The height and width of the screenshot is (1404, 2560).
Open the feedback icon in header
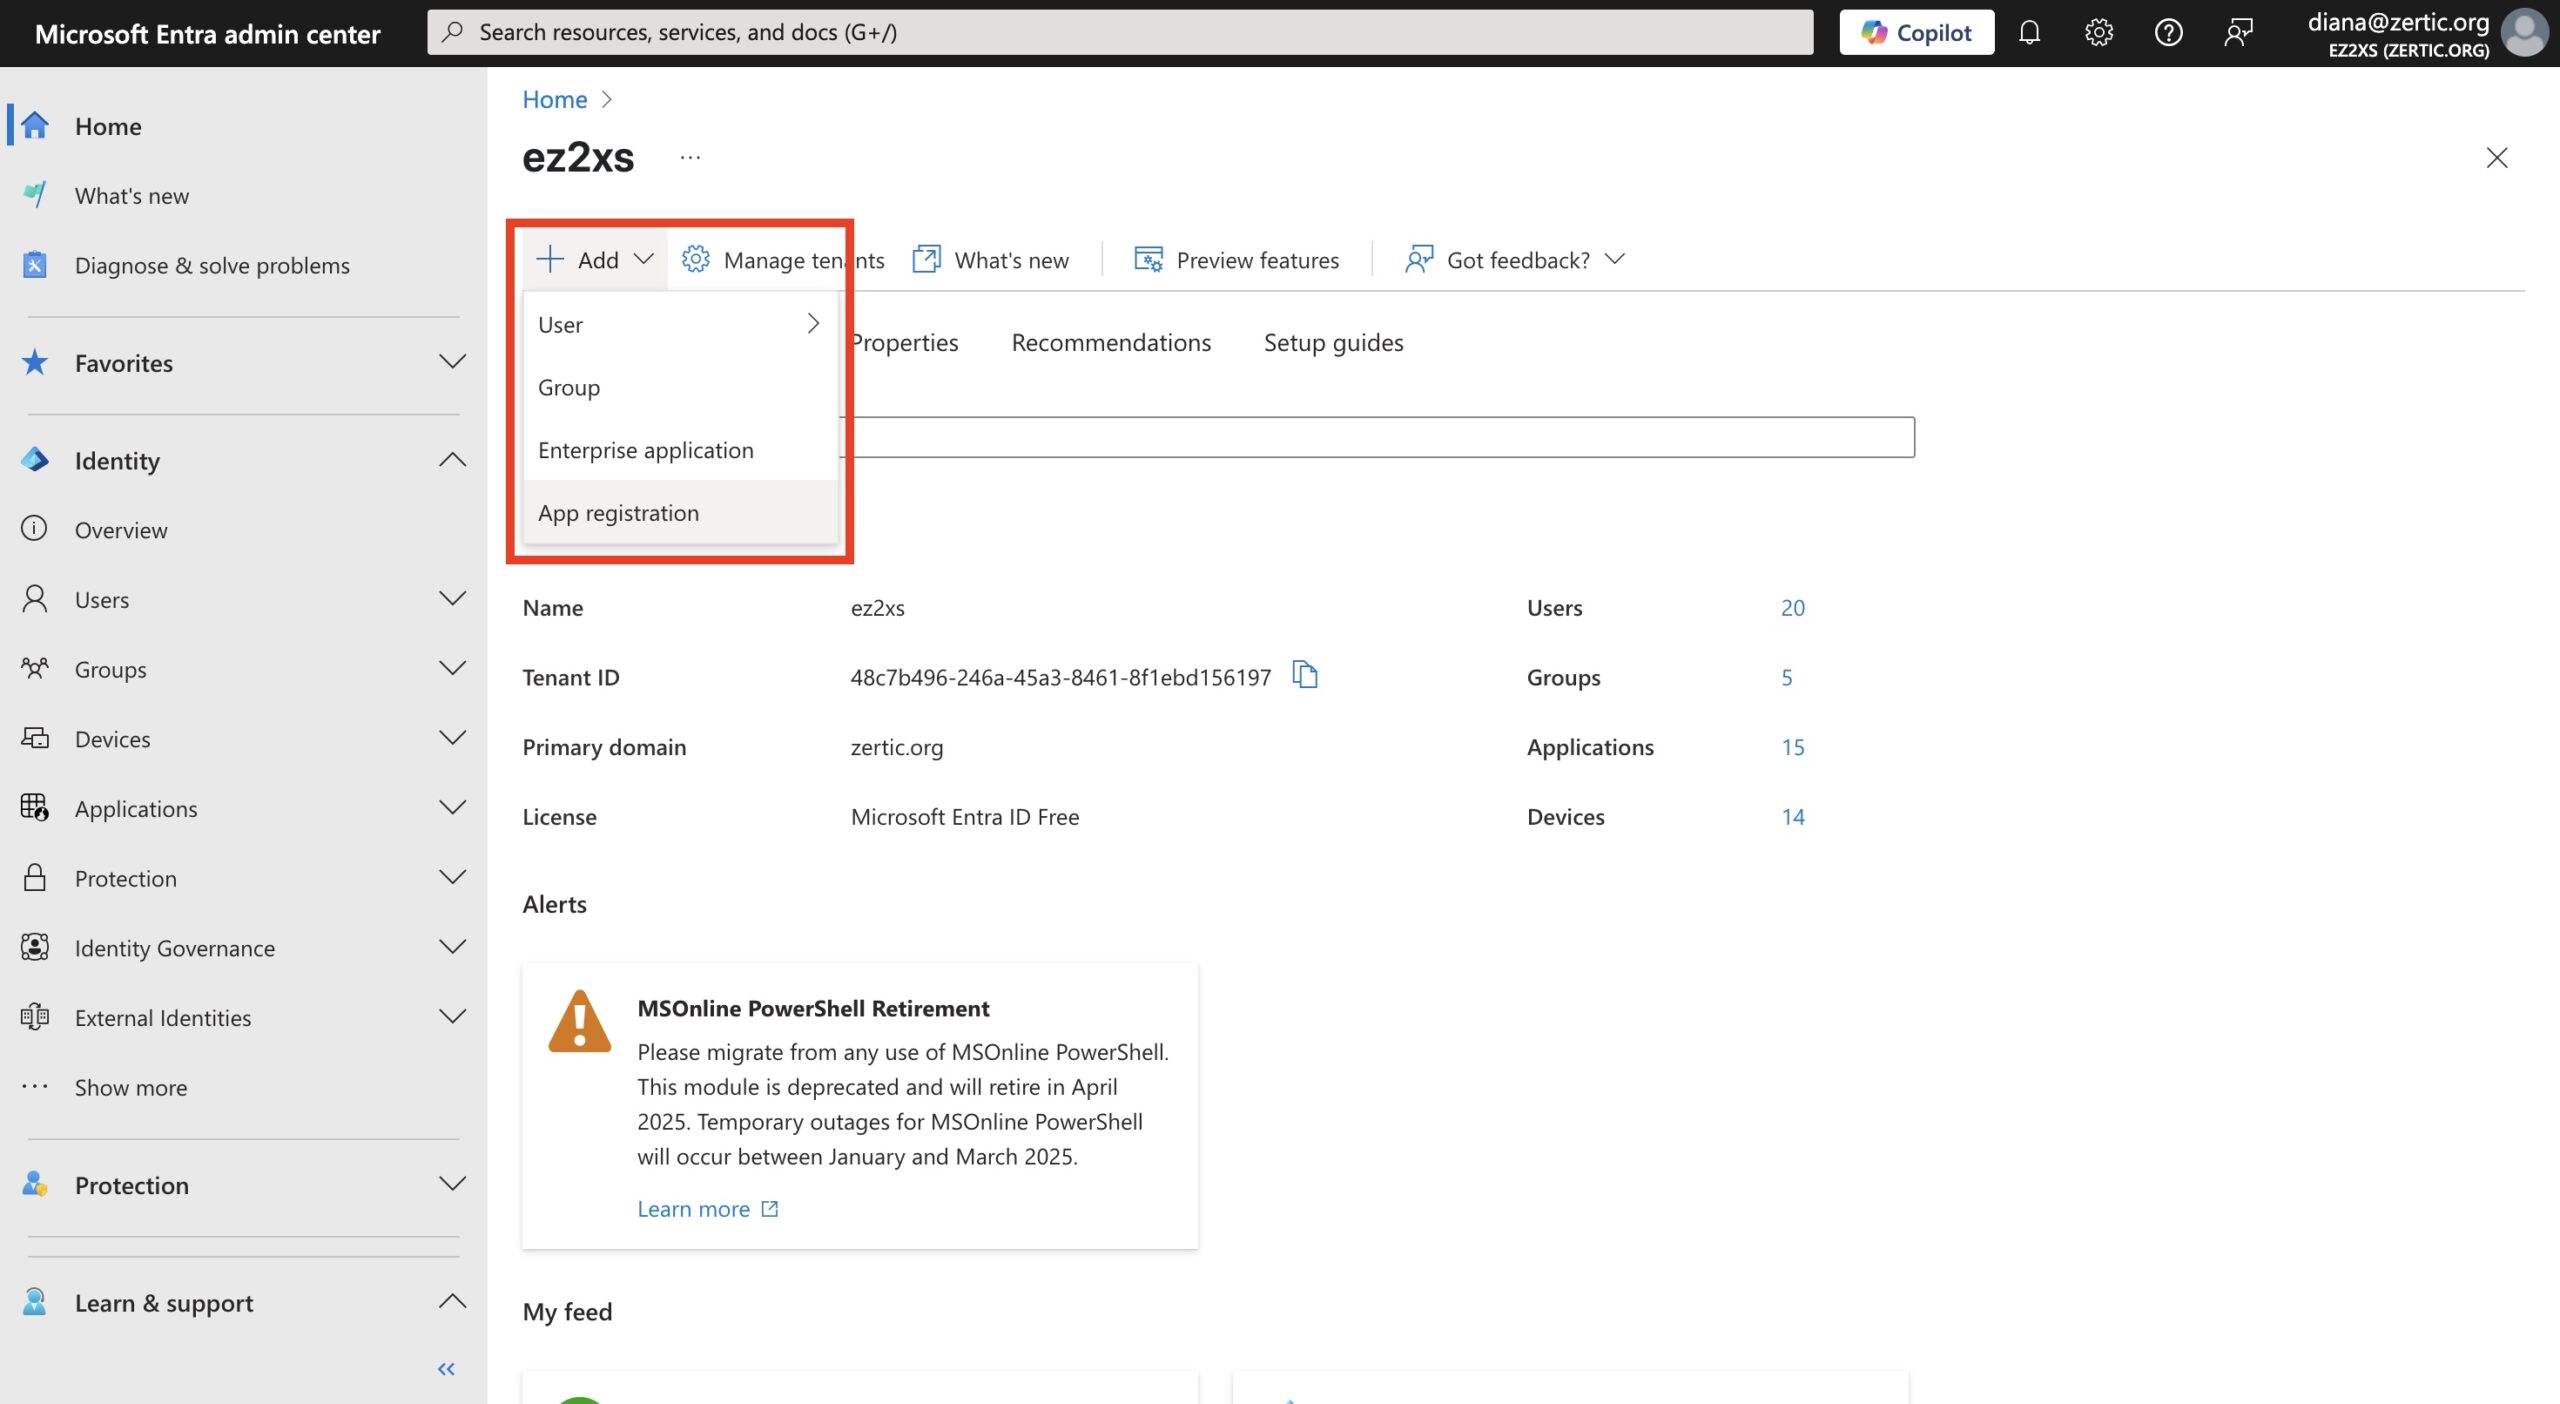click(x=2238, y=33)
